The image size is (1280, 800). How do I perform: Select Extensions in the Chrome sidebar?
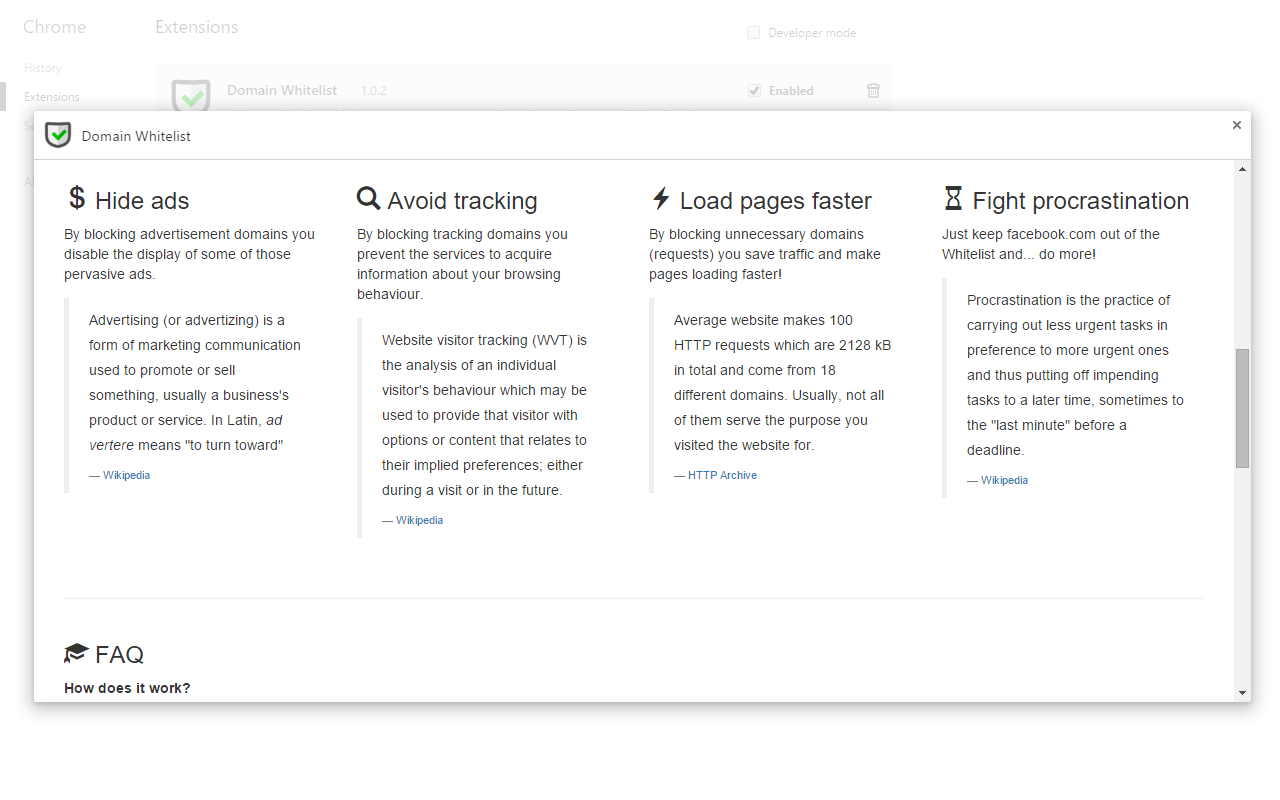pos(52,97)
